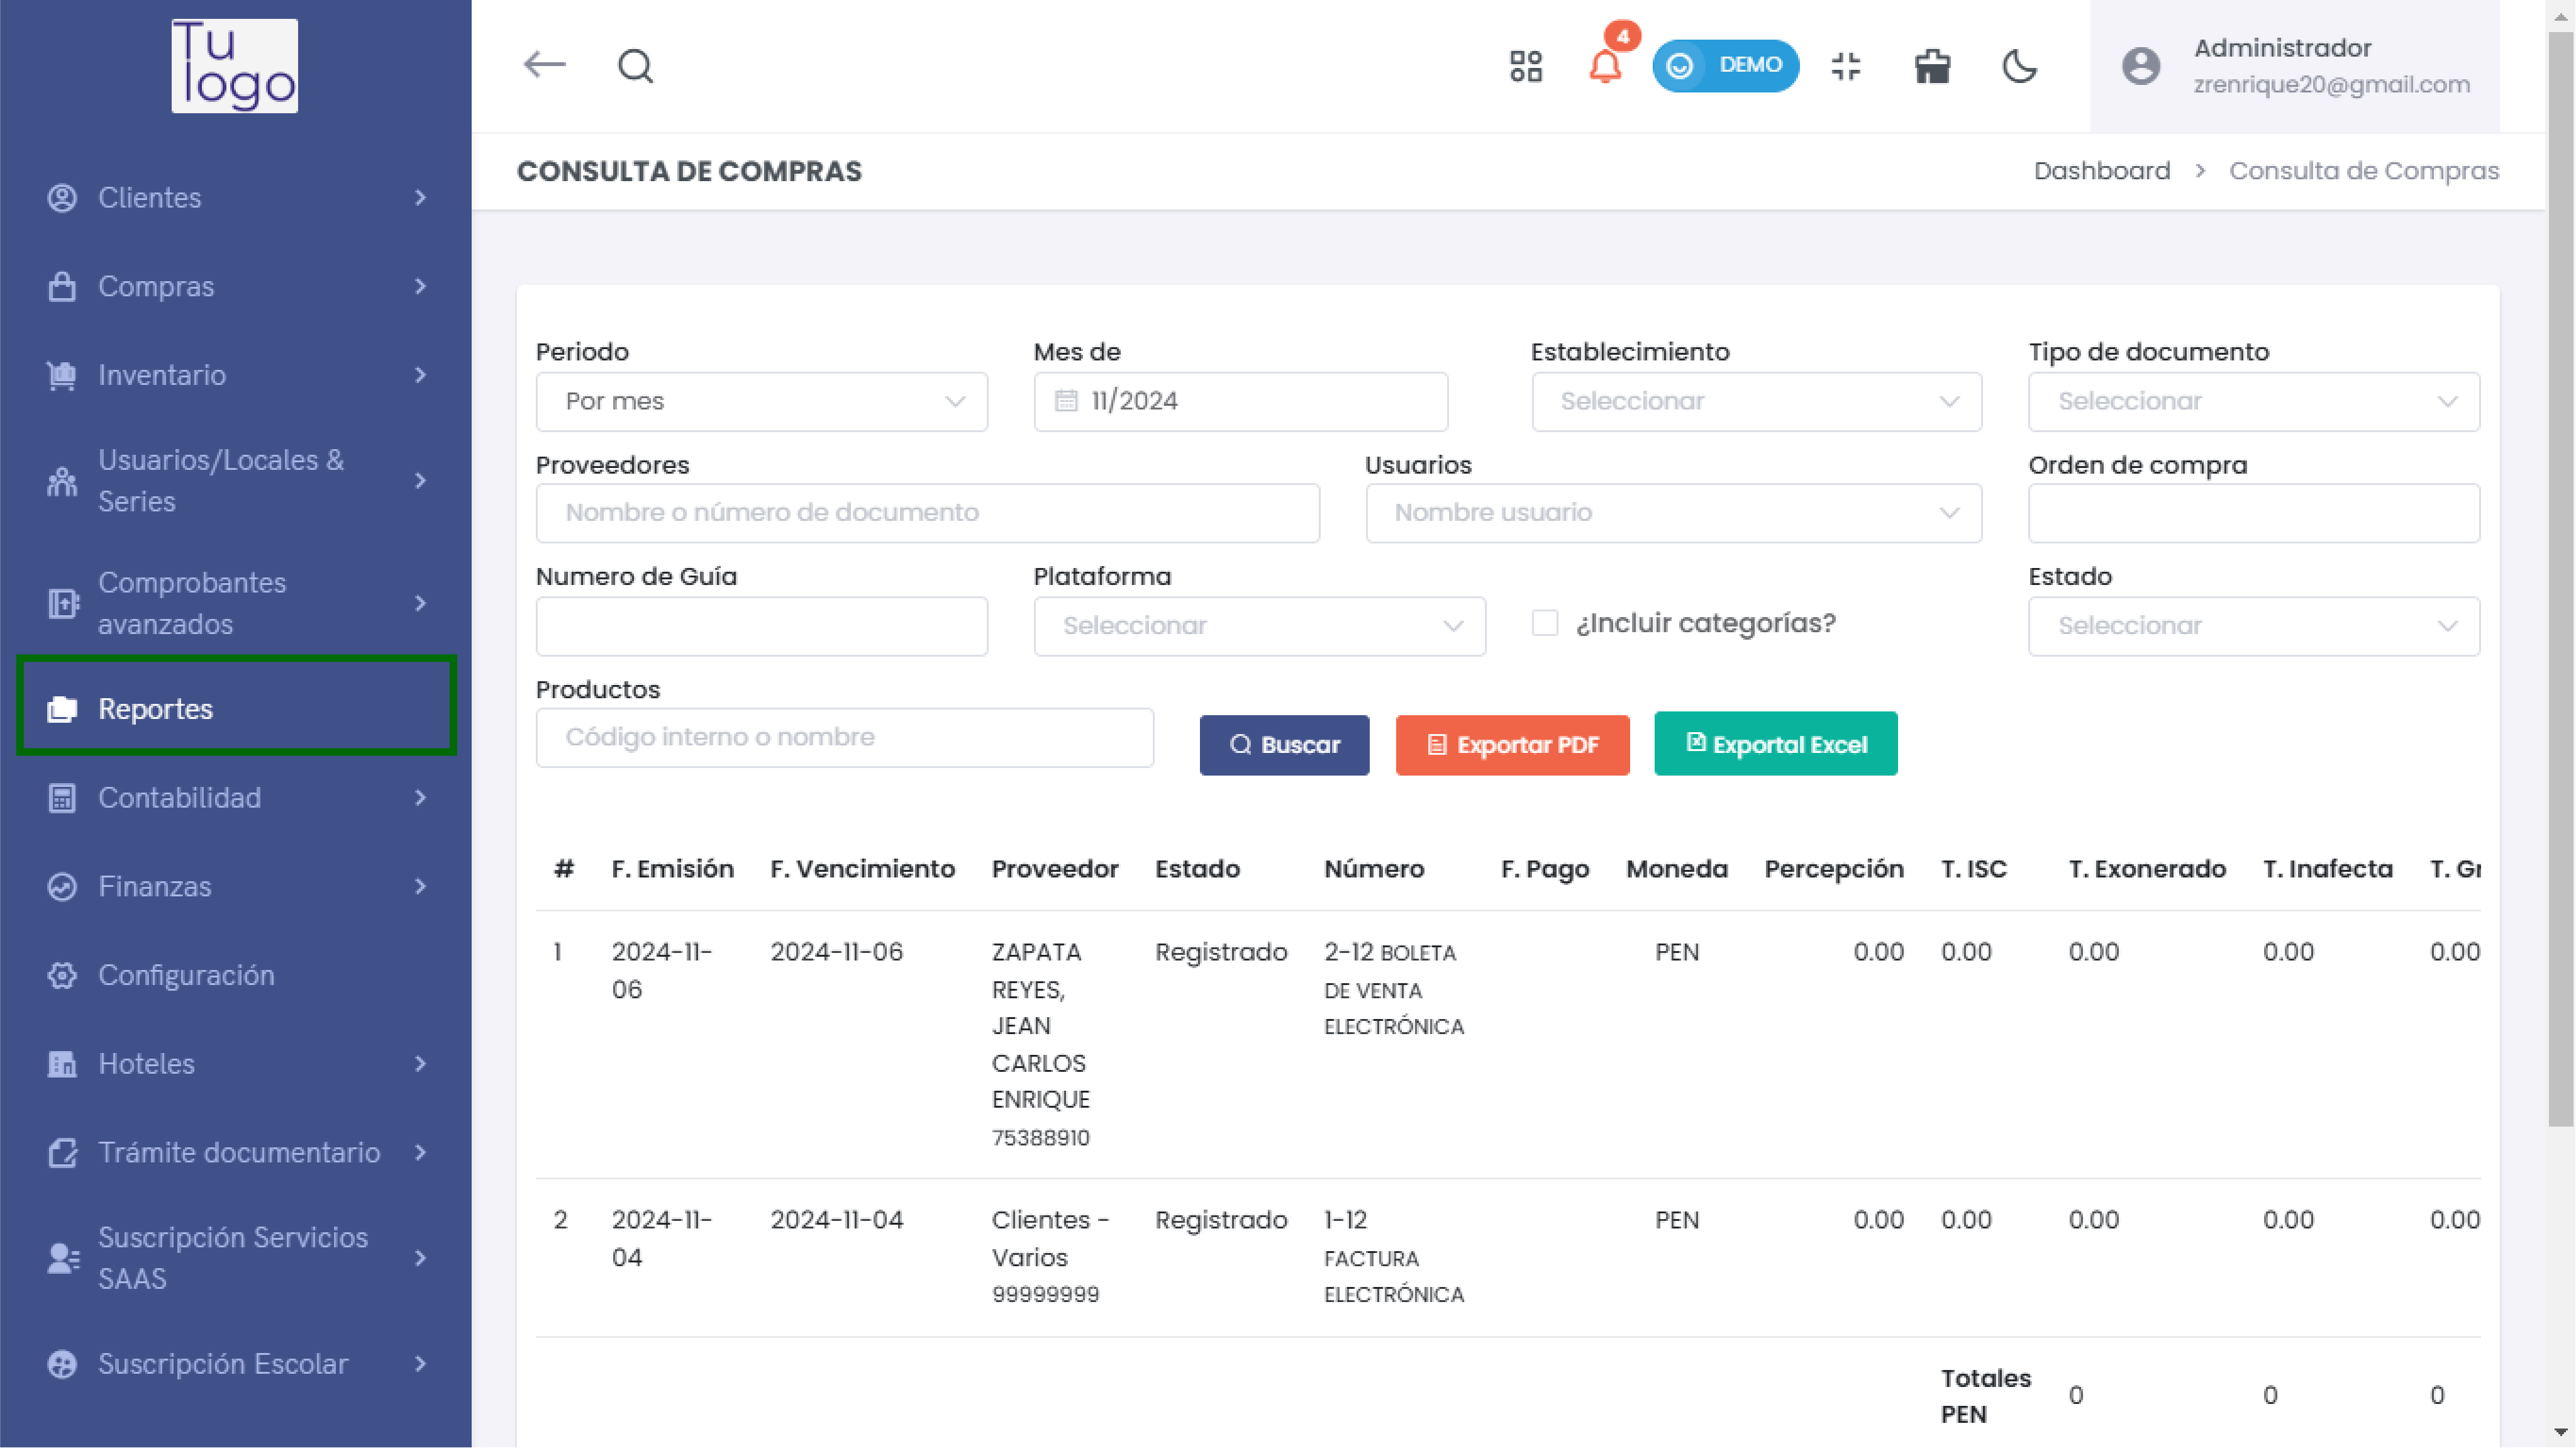The image size is (2576, 1448).
Task: Open the Periodo dropdown showing Por mes
Action: click(x=761, y=402)
